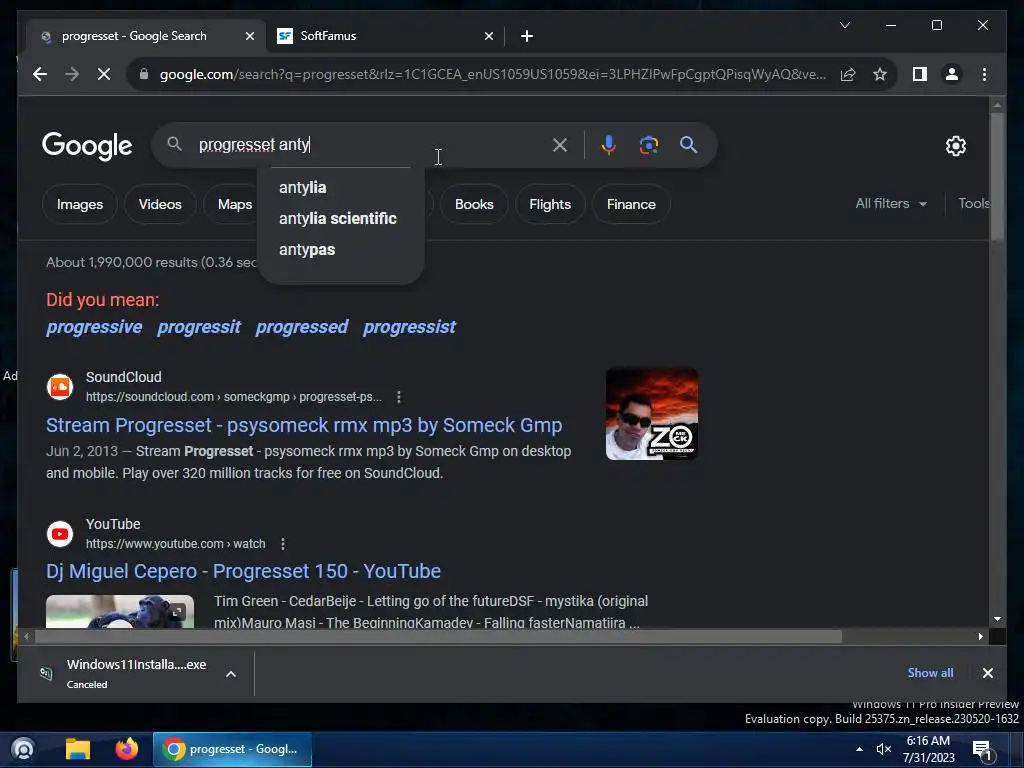Click the Chrome taskbar button
Screen dimensions: 1024x768
click(x=232, y=749)
